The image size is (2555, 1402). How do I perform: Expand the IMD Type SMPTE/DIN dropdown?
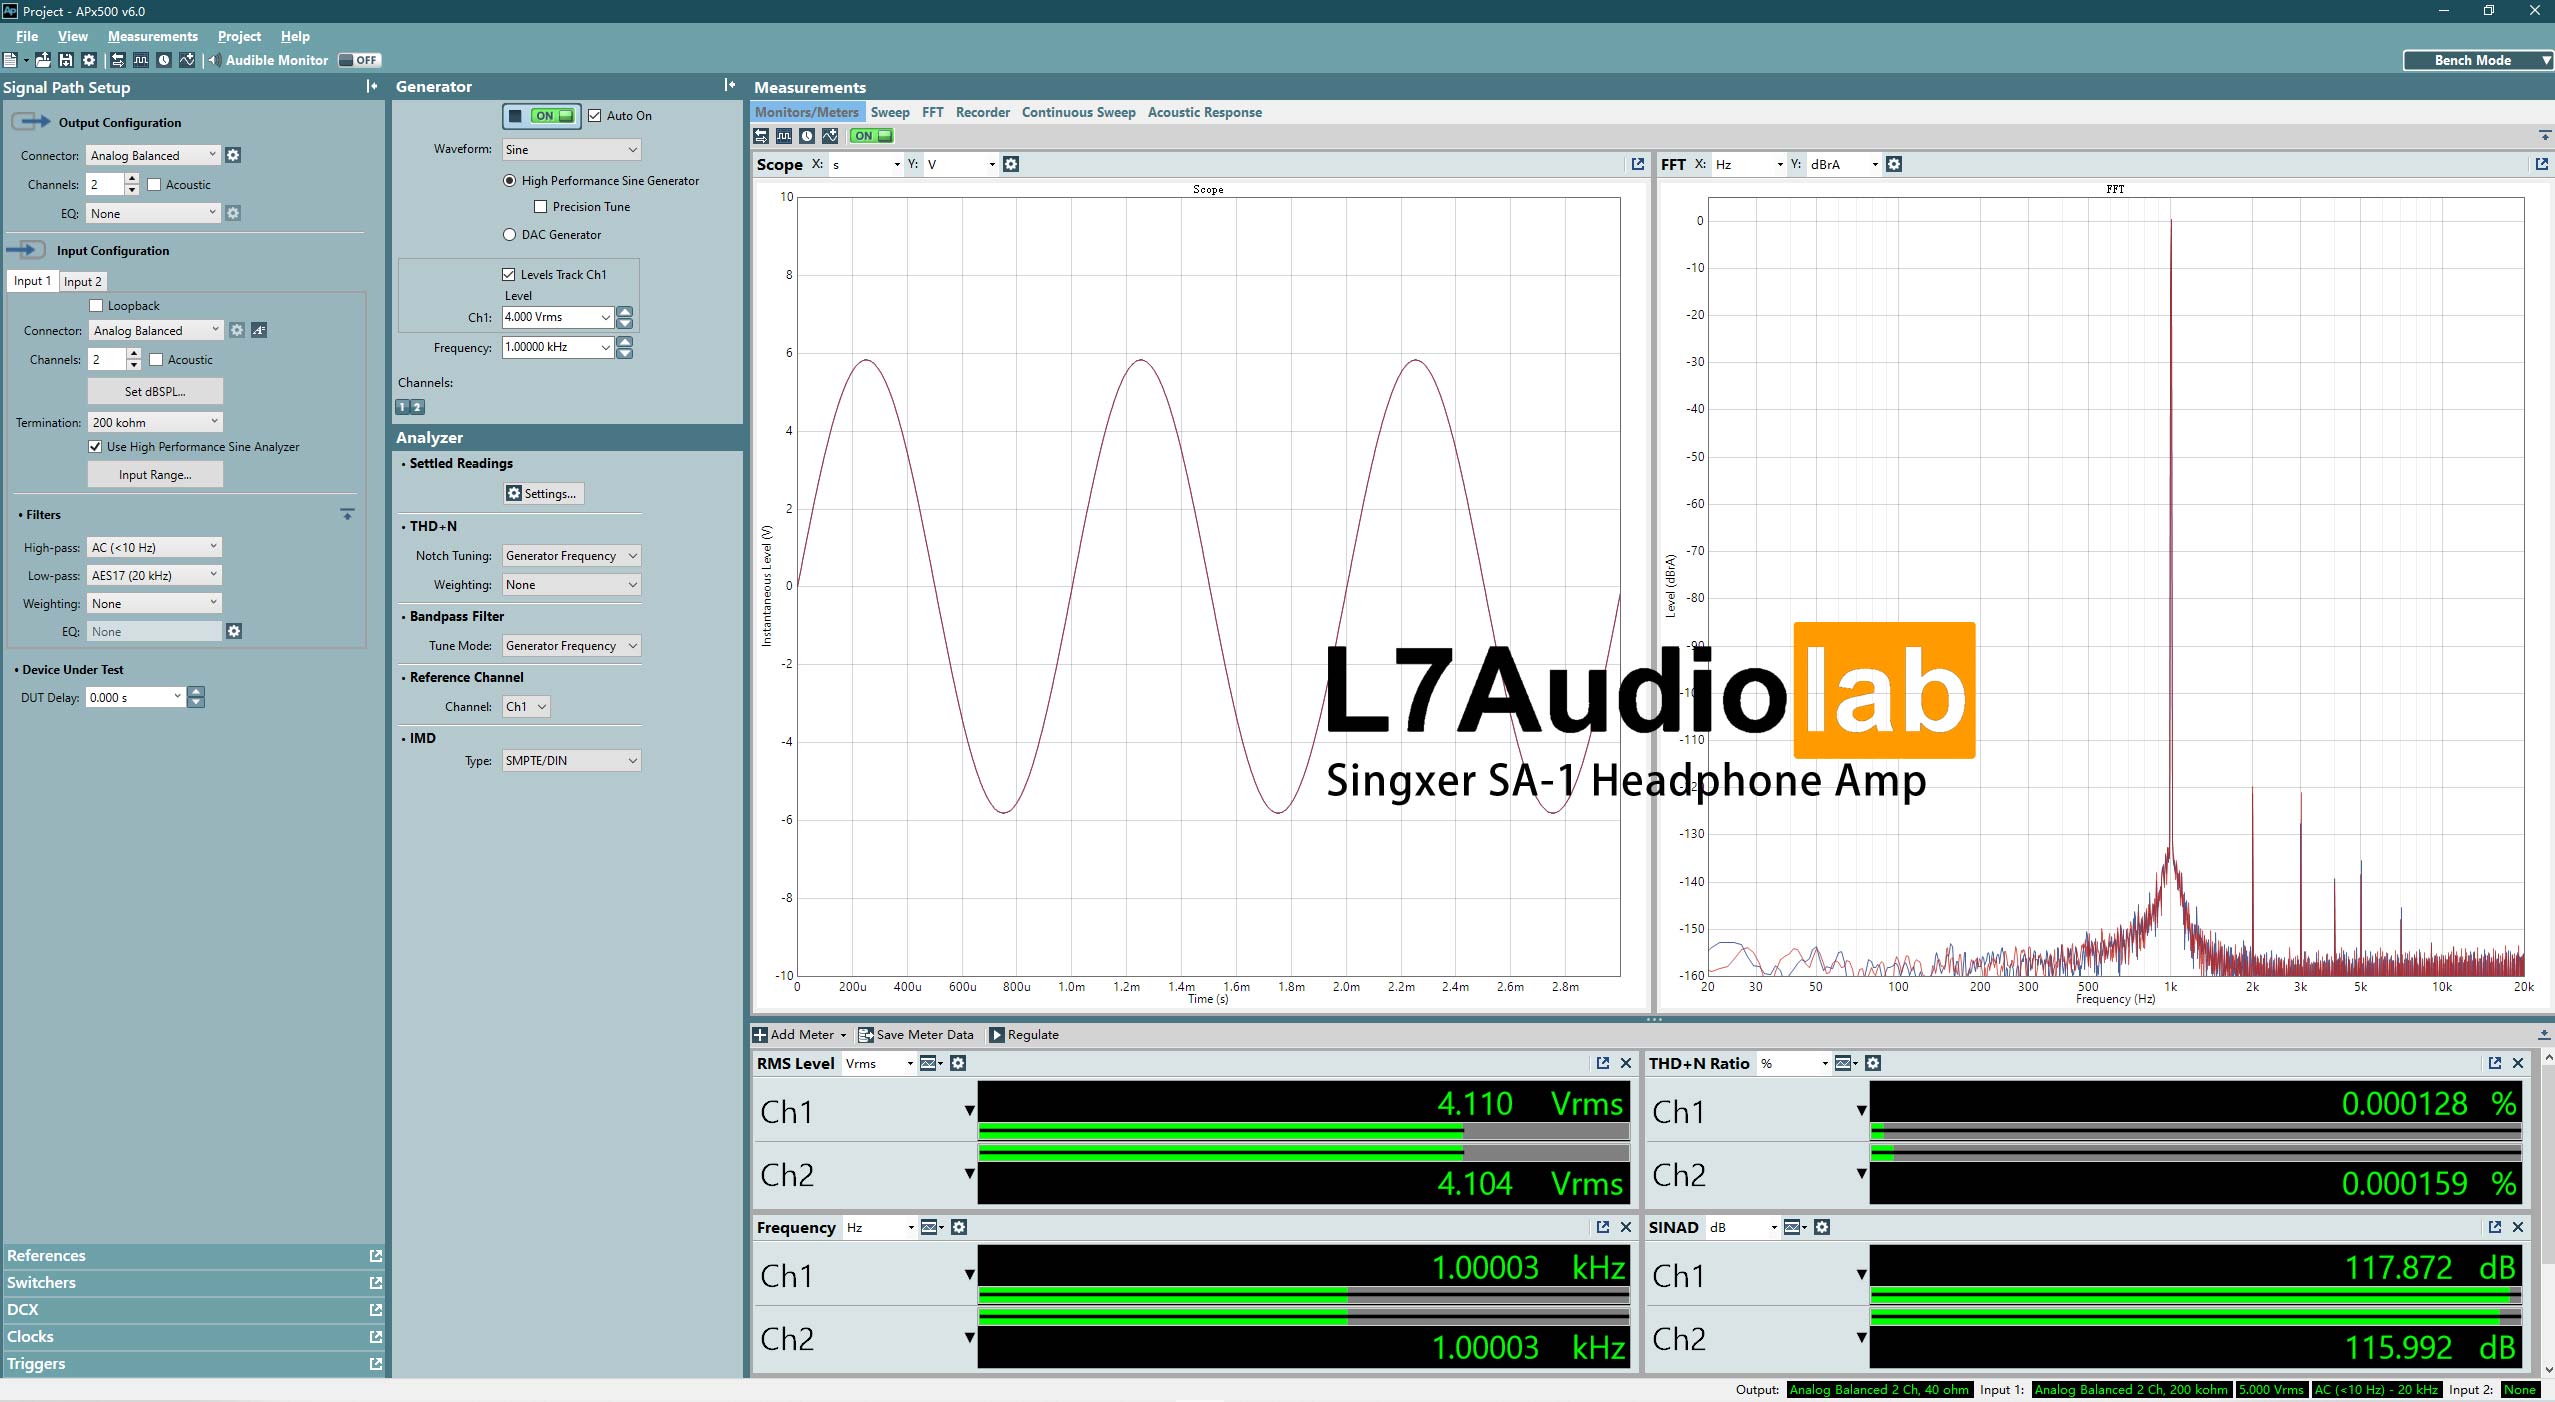[570, 761]
